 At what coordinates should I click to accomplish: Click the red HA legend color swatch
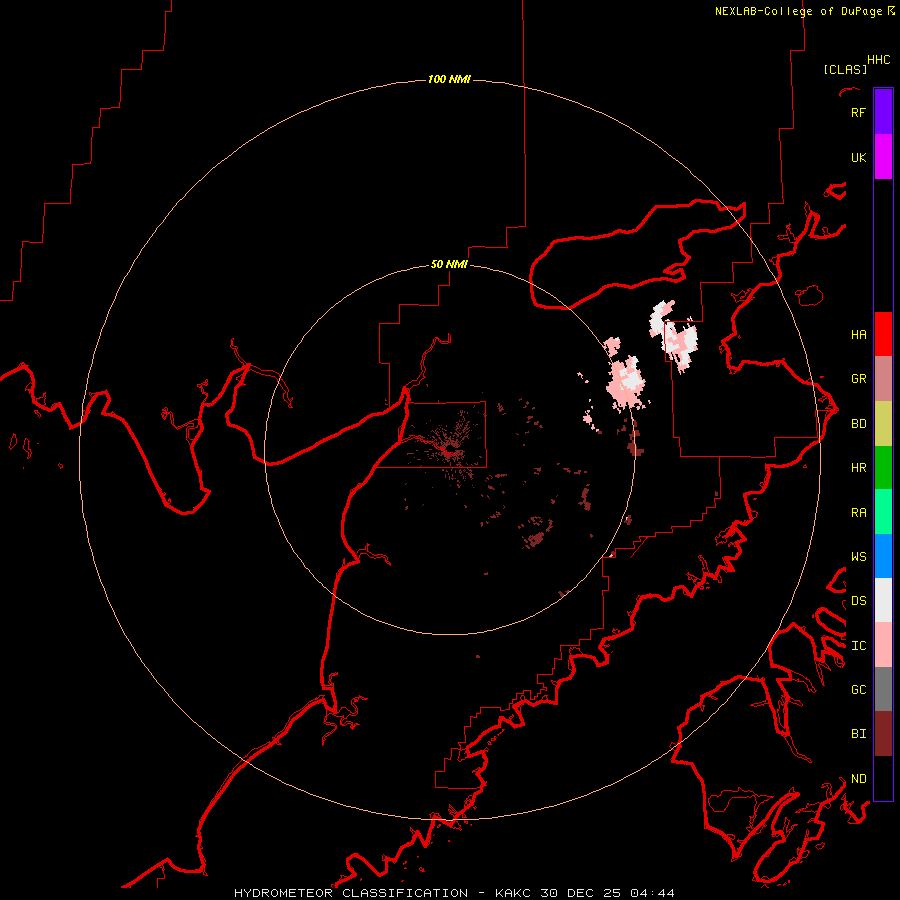click(883, 334)
